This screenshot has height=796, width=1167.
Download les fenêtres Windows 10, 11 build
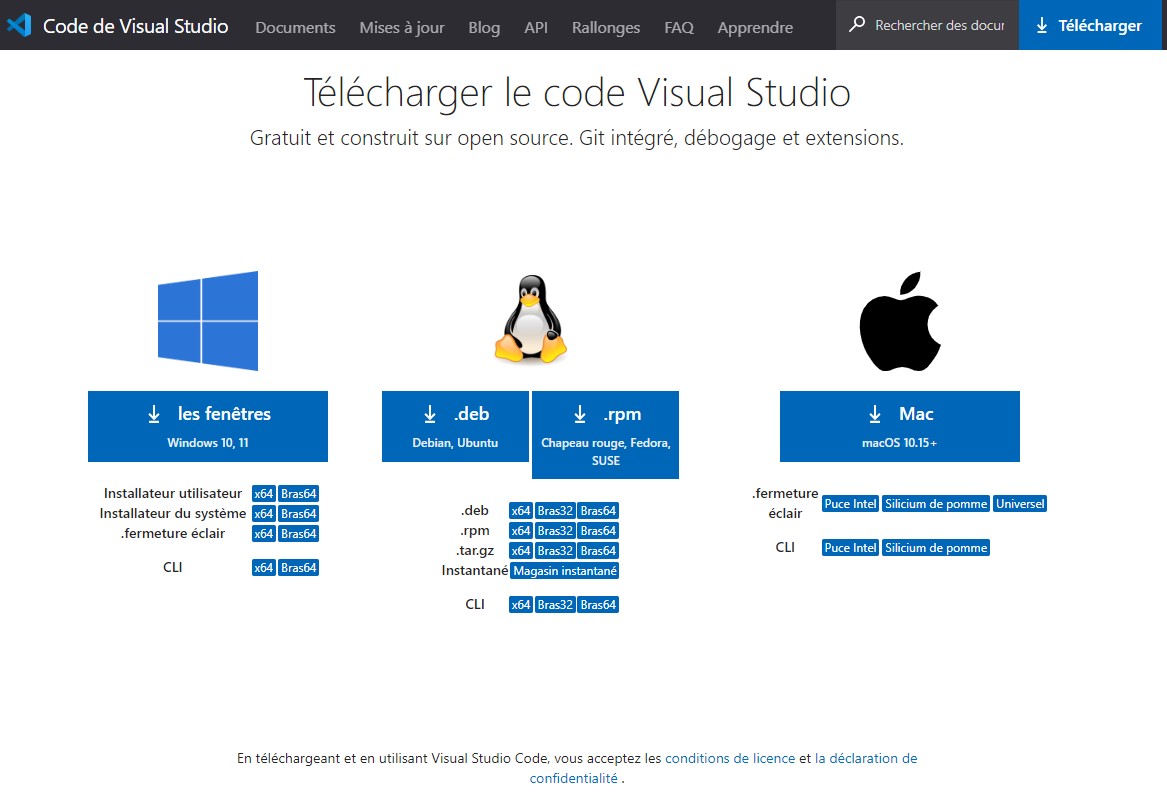pyautogui.click(x=208, y=426)
